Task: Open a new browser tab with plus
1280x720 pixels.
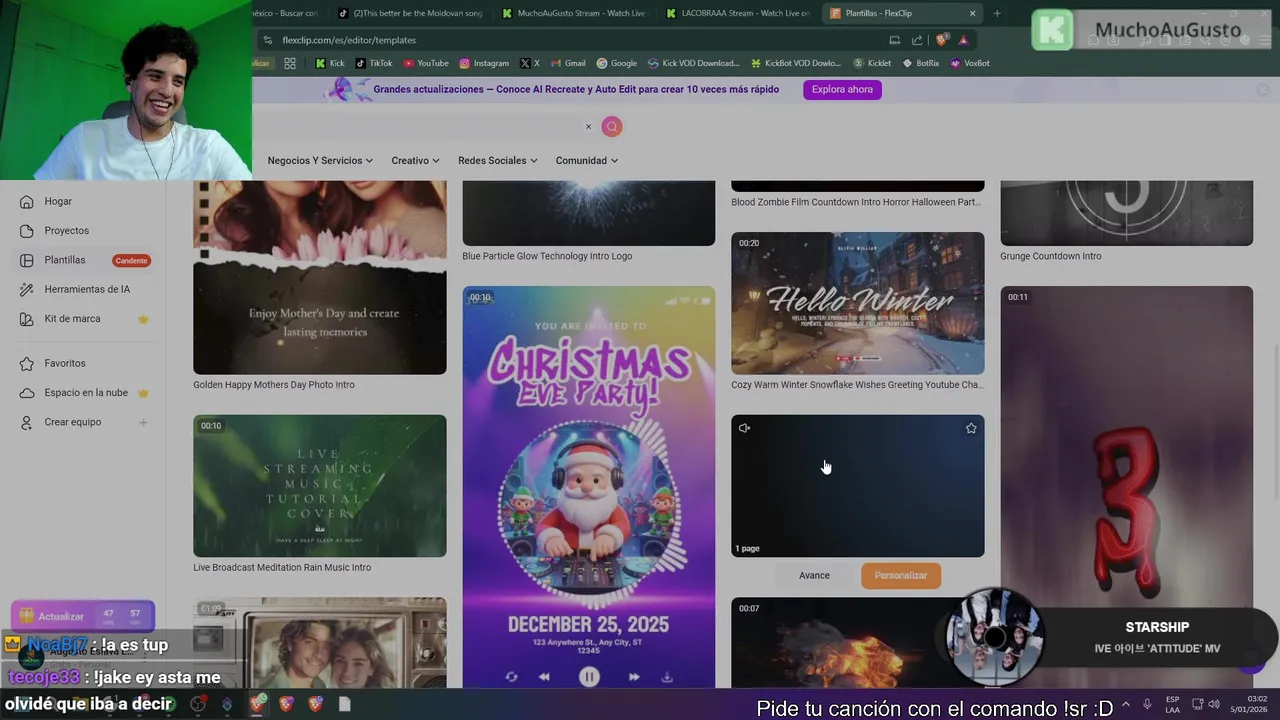Action: coord(996,13)
